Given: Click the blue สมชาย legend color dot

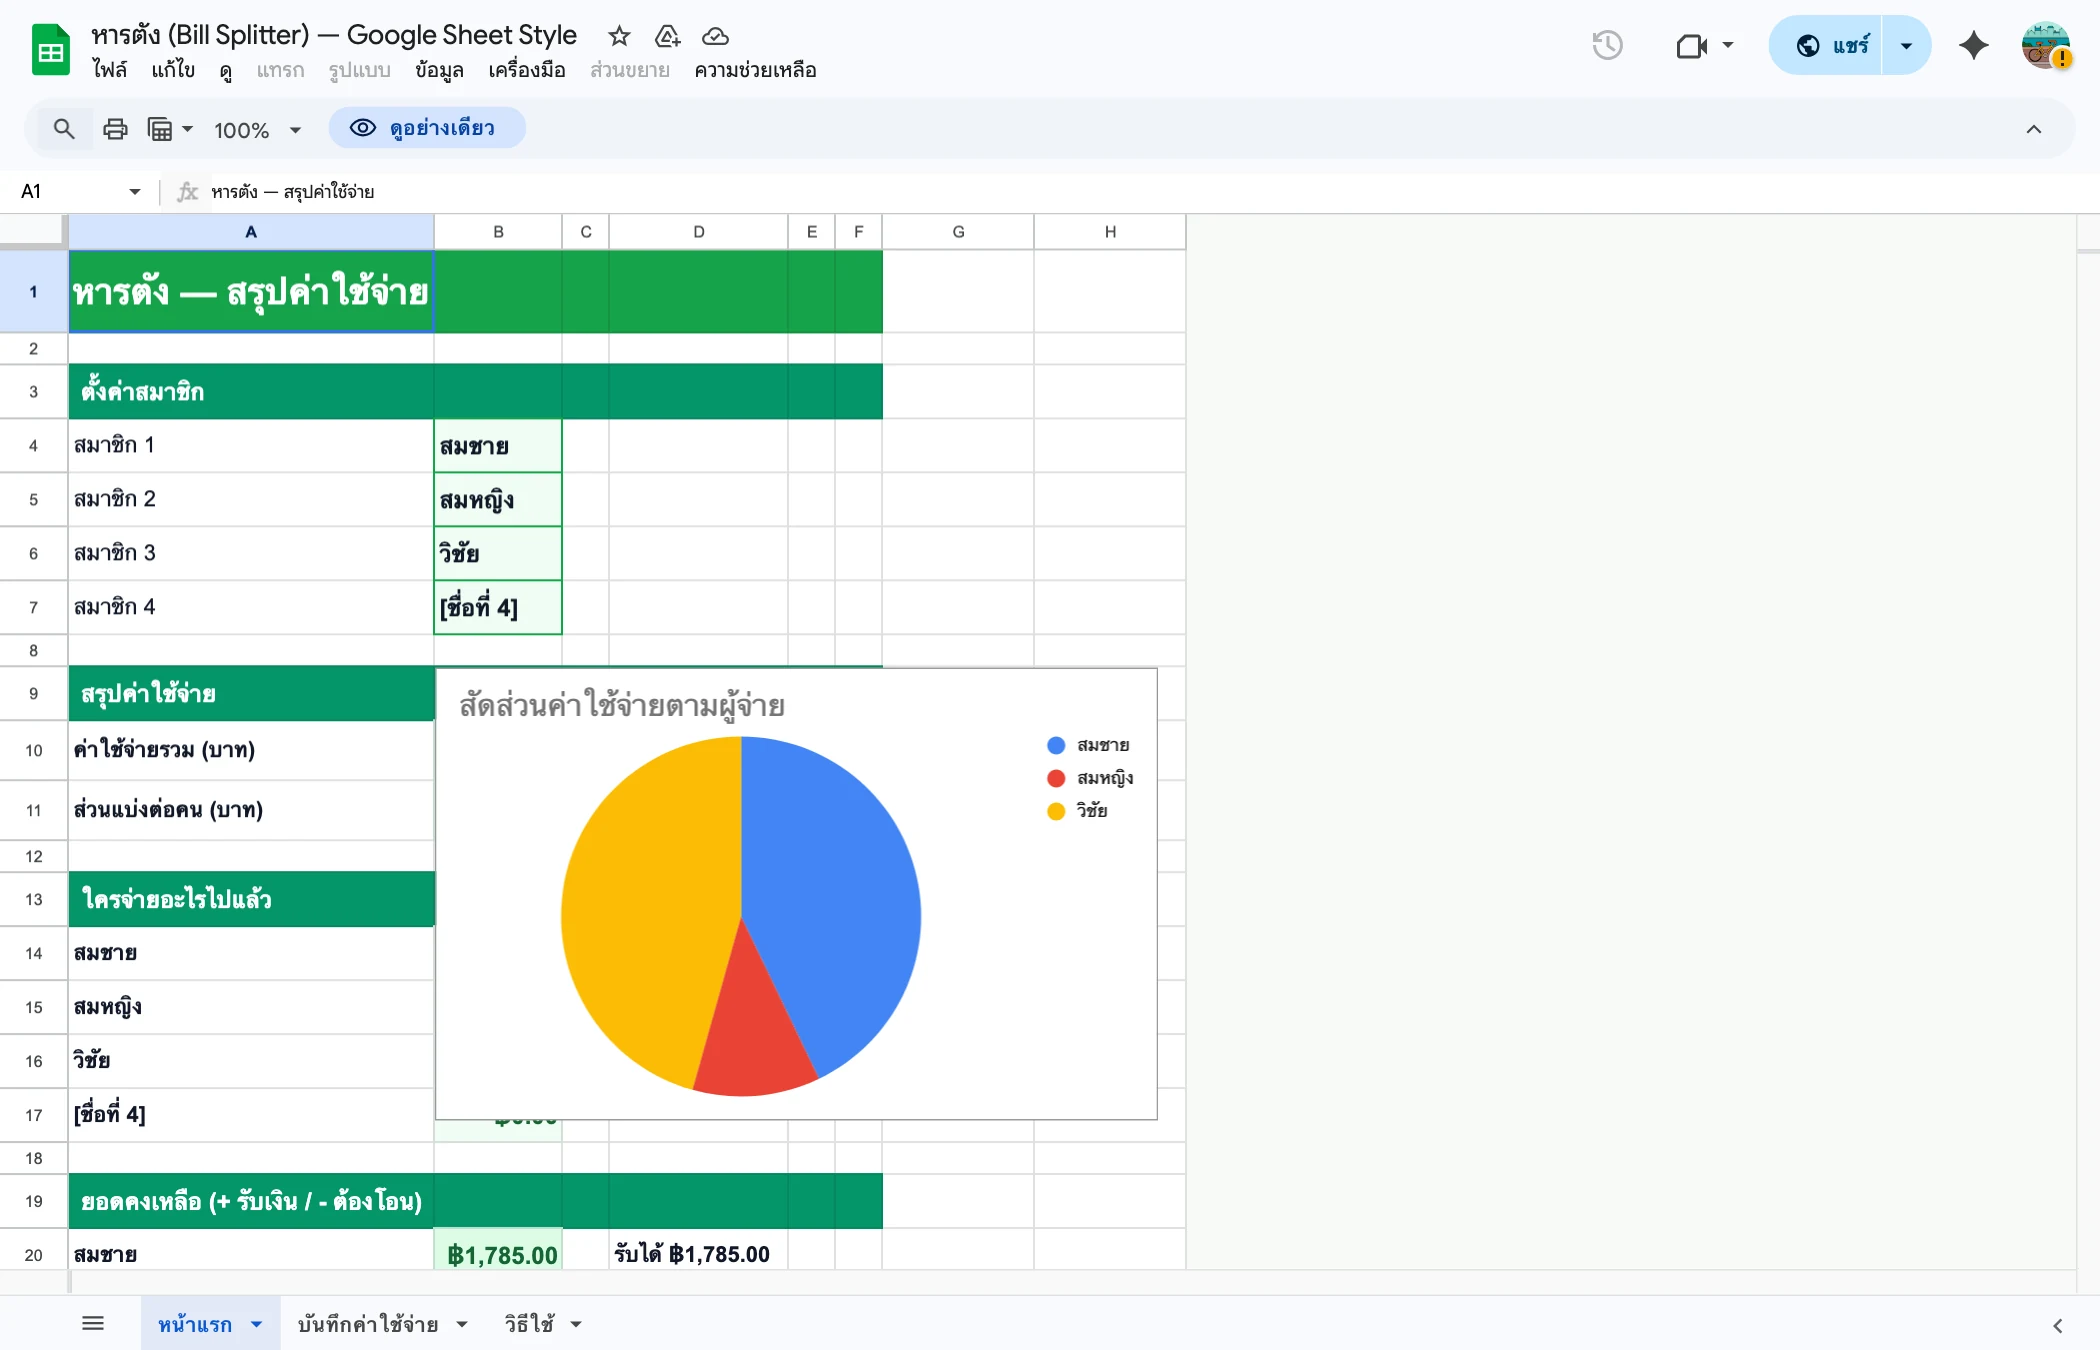Looking at the screenshot, I should (x=1055, y=744).
